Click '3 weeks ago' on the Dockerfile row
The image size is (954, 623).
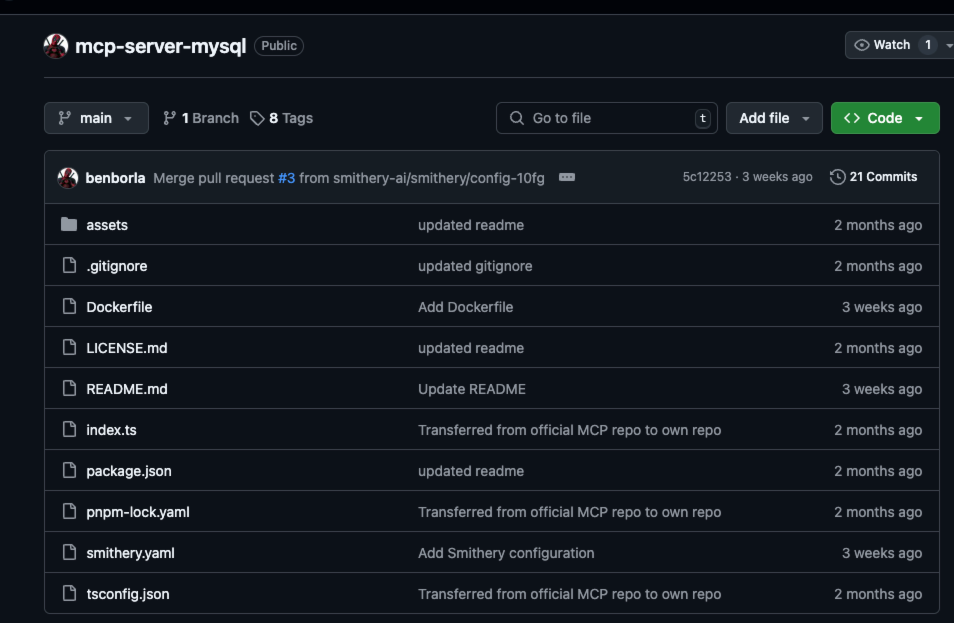tap(882, 307)
